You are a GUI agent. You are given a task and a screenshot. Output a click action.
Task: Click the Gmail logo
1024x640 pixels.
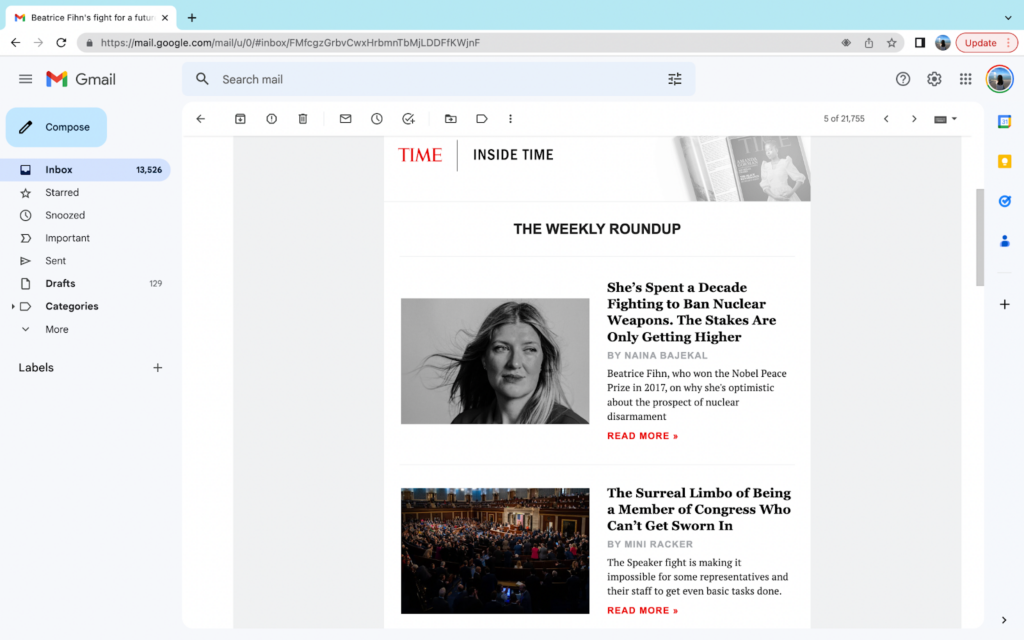(81, 79)
